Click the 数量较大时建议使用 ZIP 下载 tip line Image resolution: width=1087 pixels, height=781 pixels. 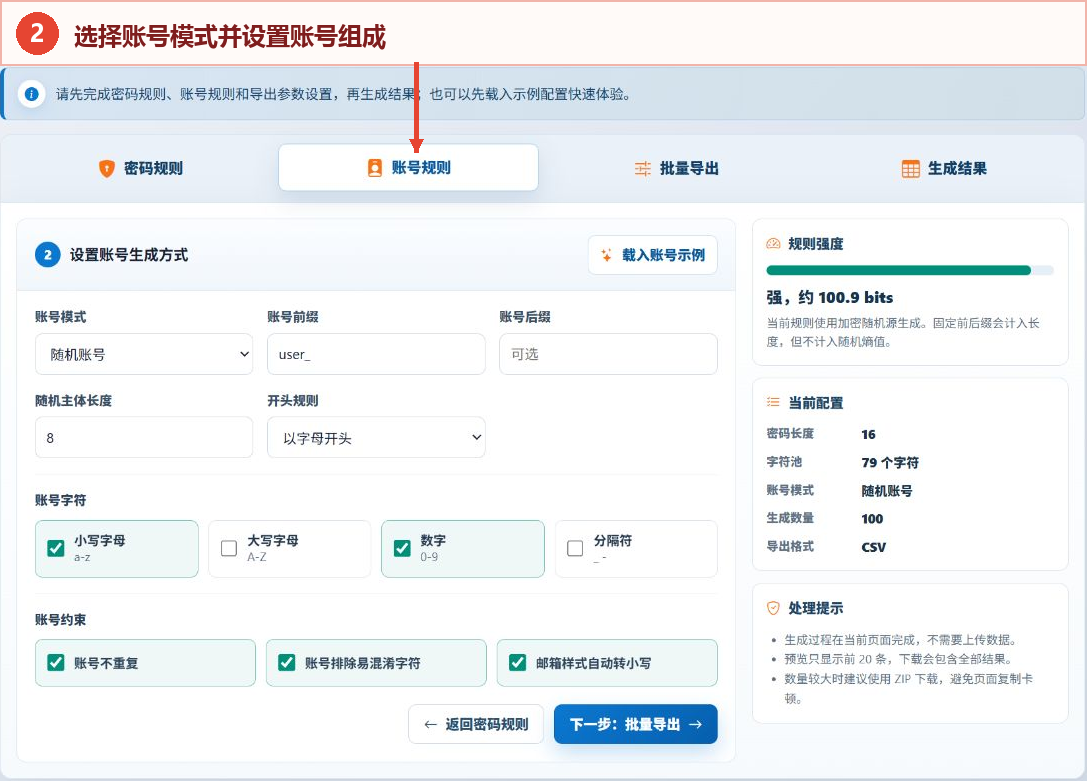(909, 688)
